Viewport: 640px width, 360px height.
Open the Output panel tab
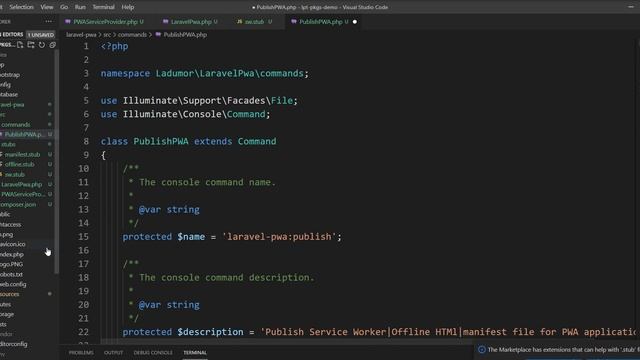coord(113,352)
